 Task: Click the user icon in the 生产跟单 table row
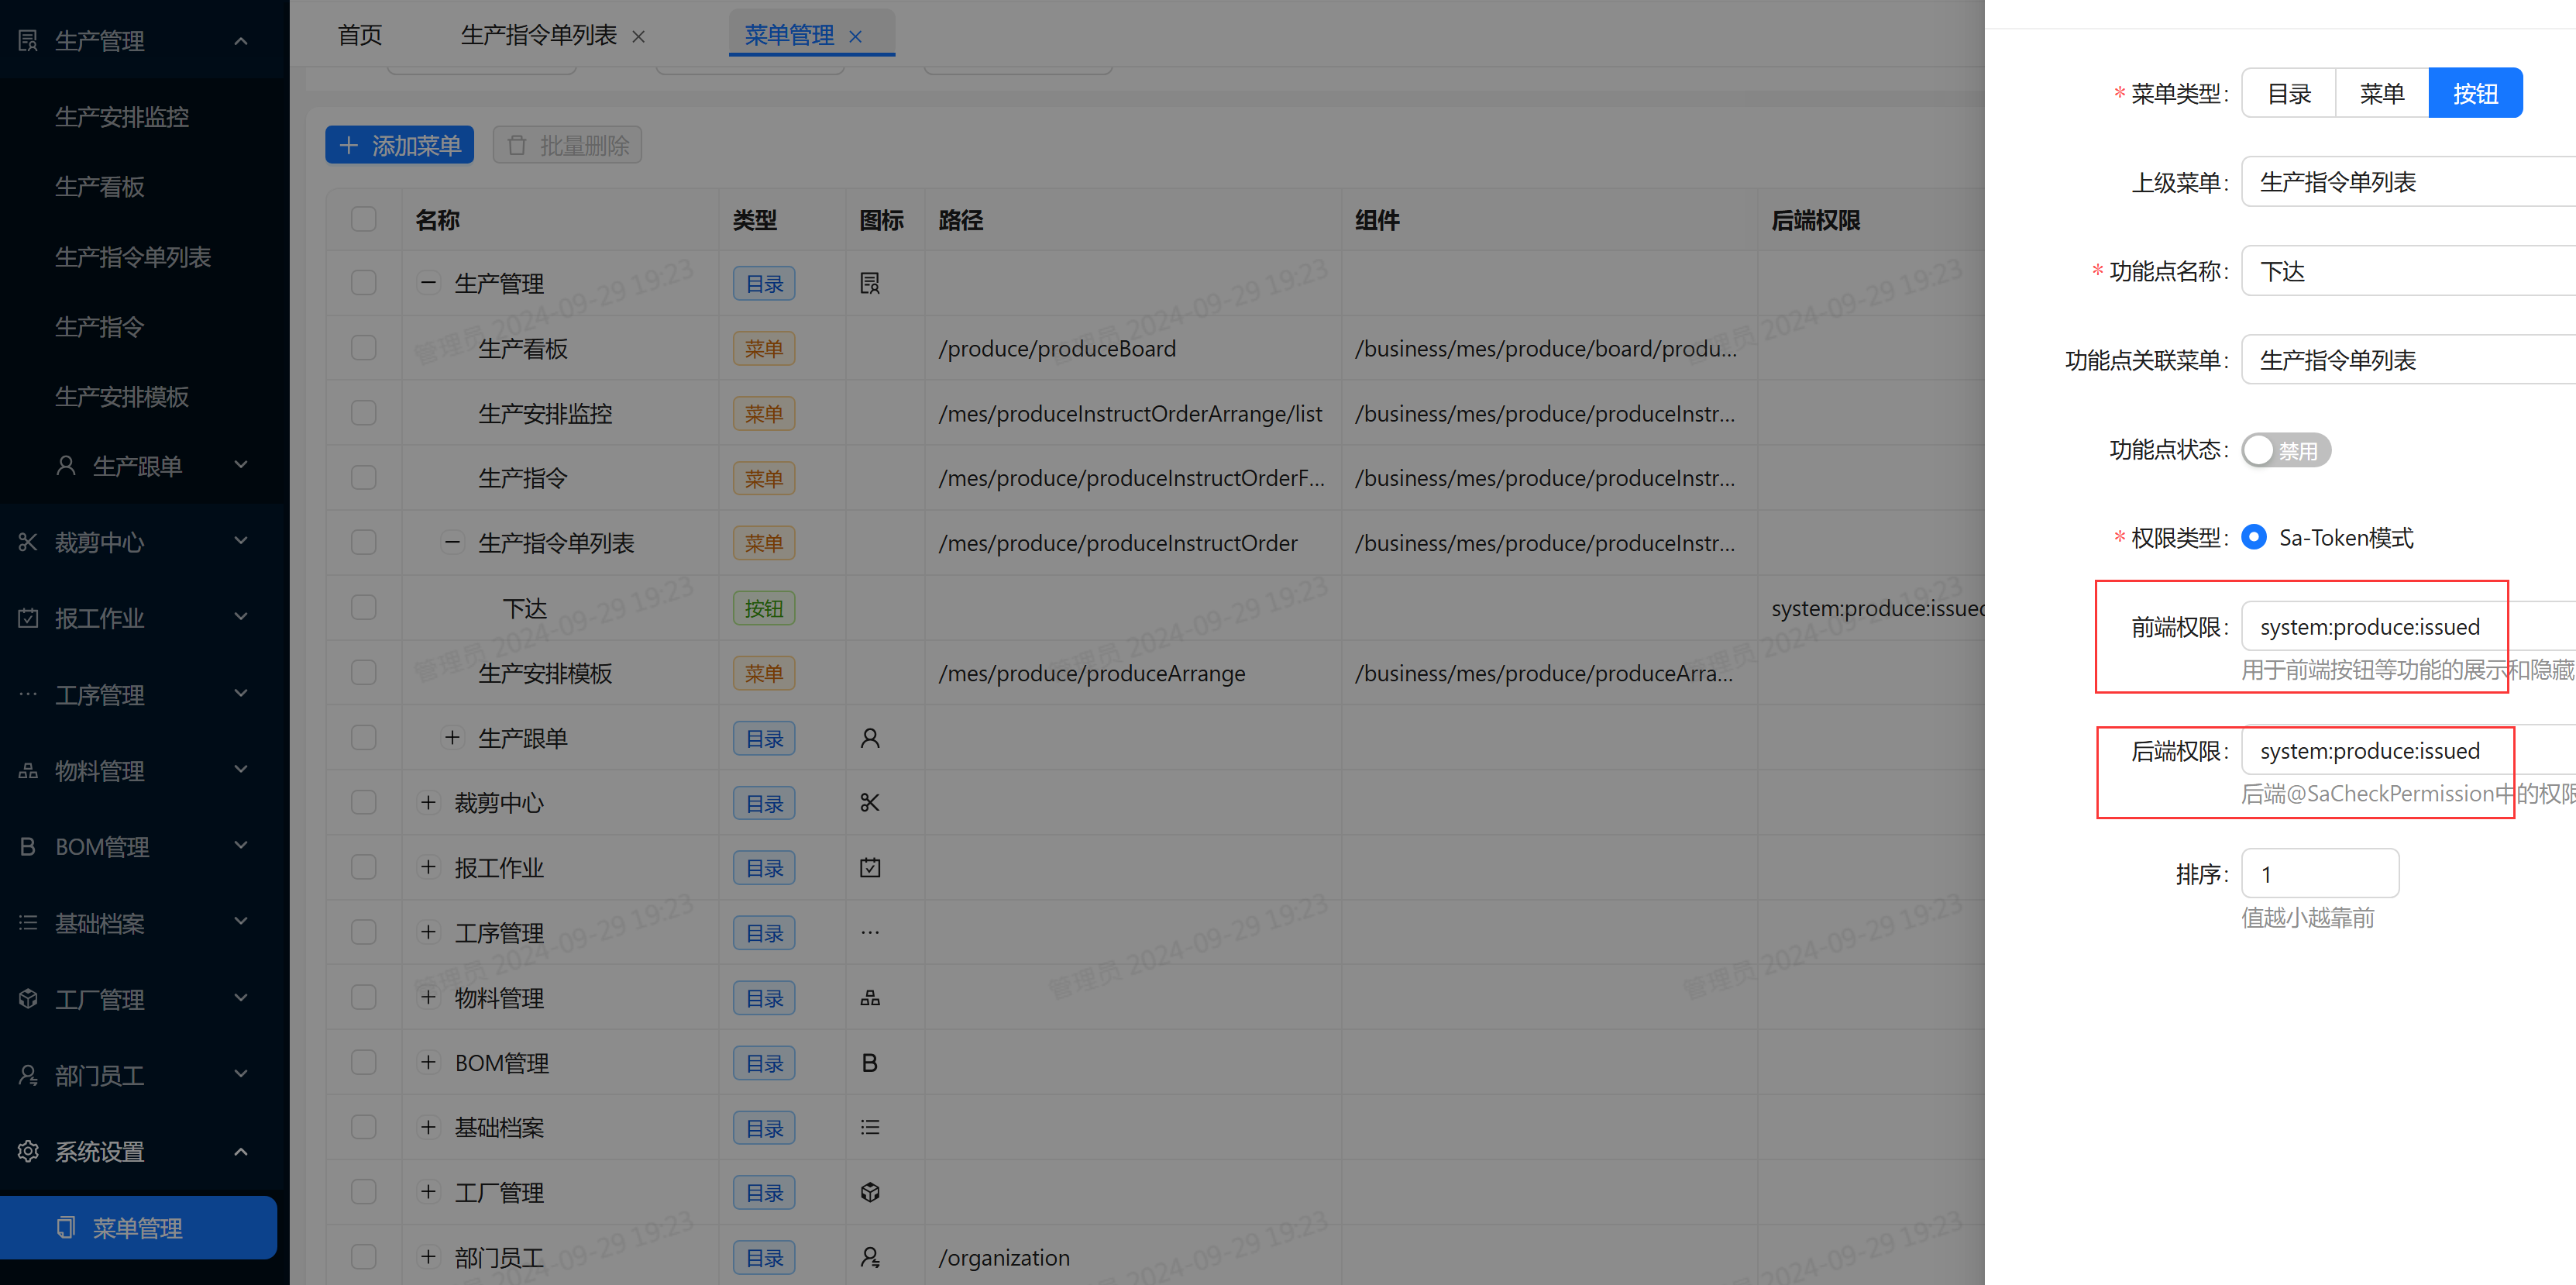coord(870,738)
